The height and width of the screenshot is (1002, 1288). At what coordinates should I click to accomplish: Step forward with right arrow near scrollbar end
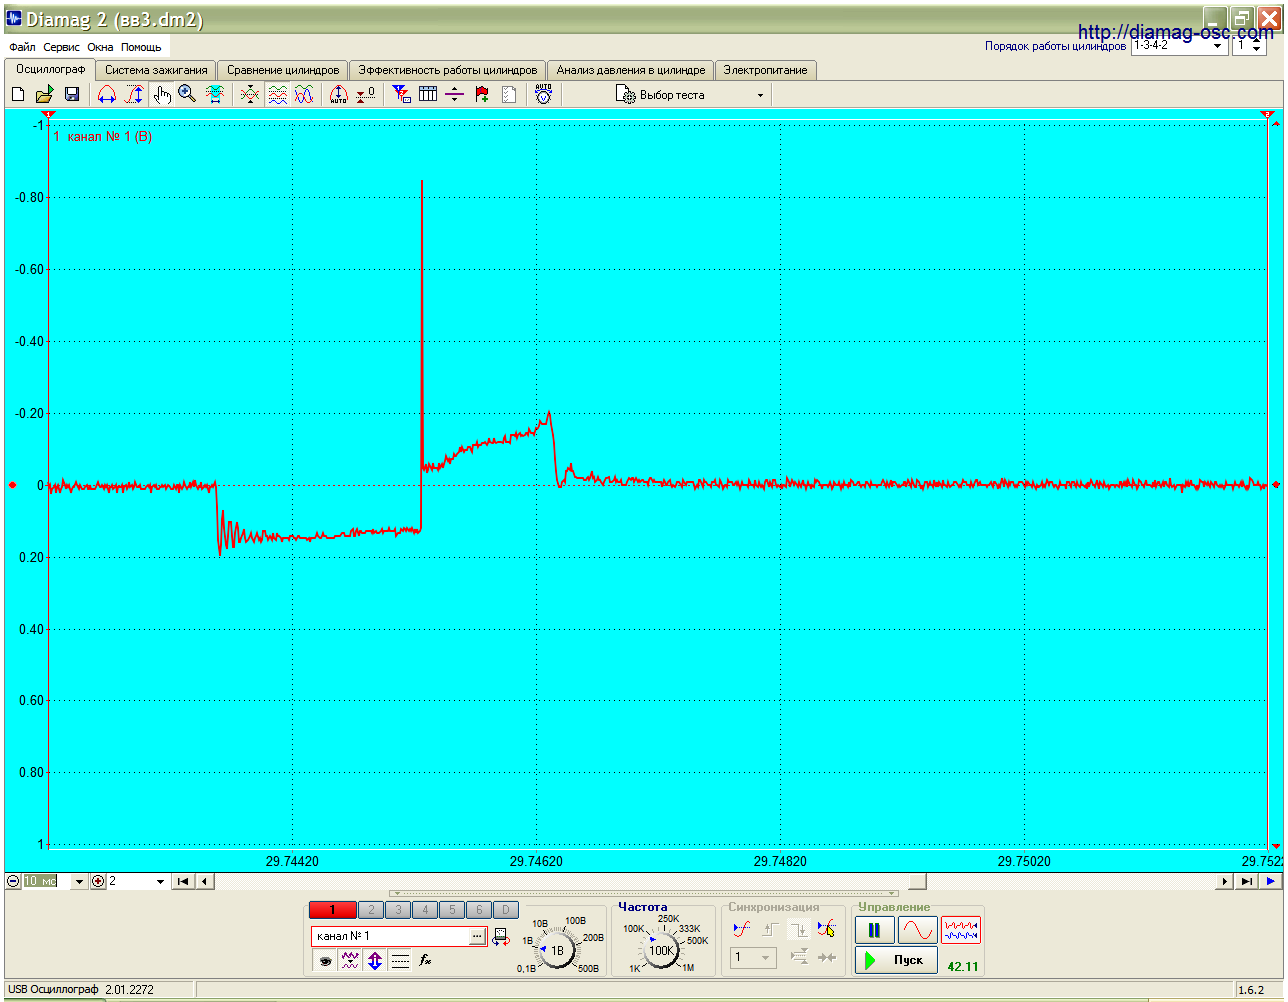[1225, 881]
